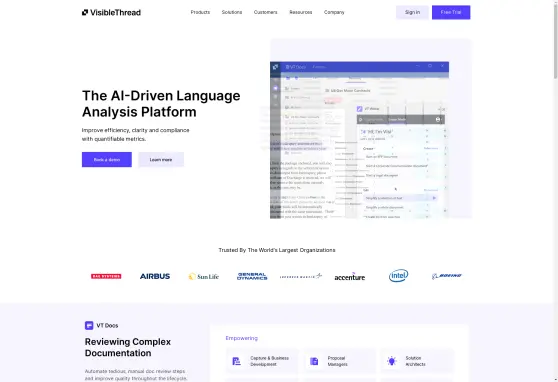Start a Free Trial

click(x=451, y=12)
